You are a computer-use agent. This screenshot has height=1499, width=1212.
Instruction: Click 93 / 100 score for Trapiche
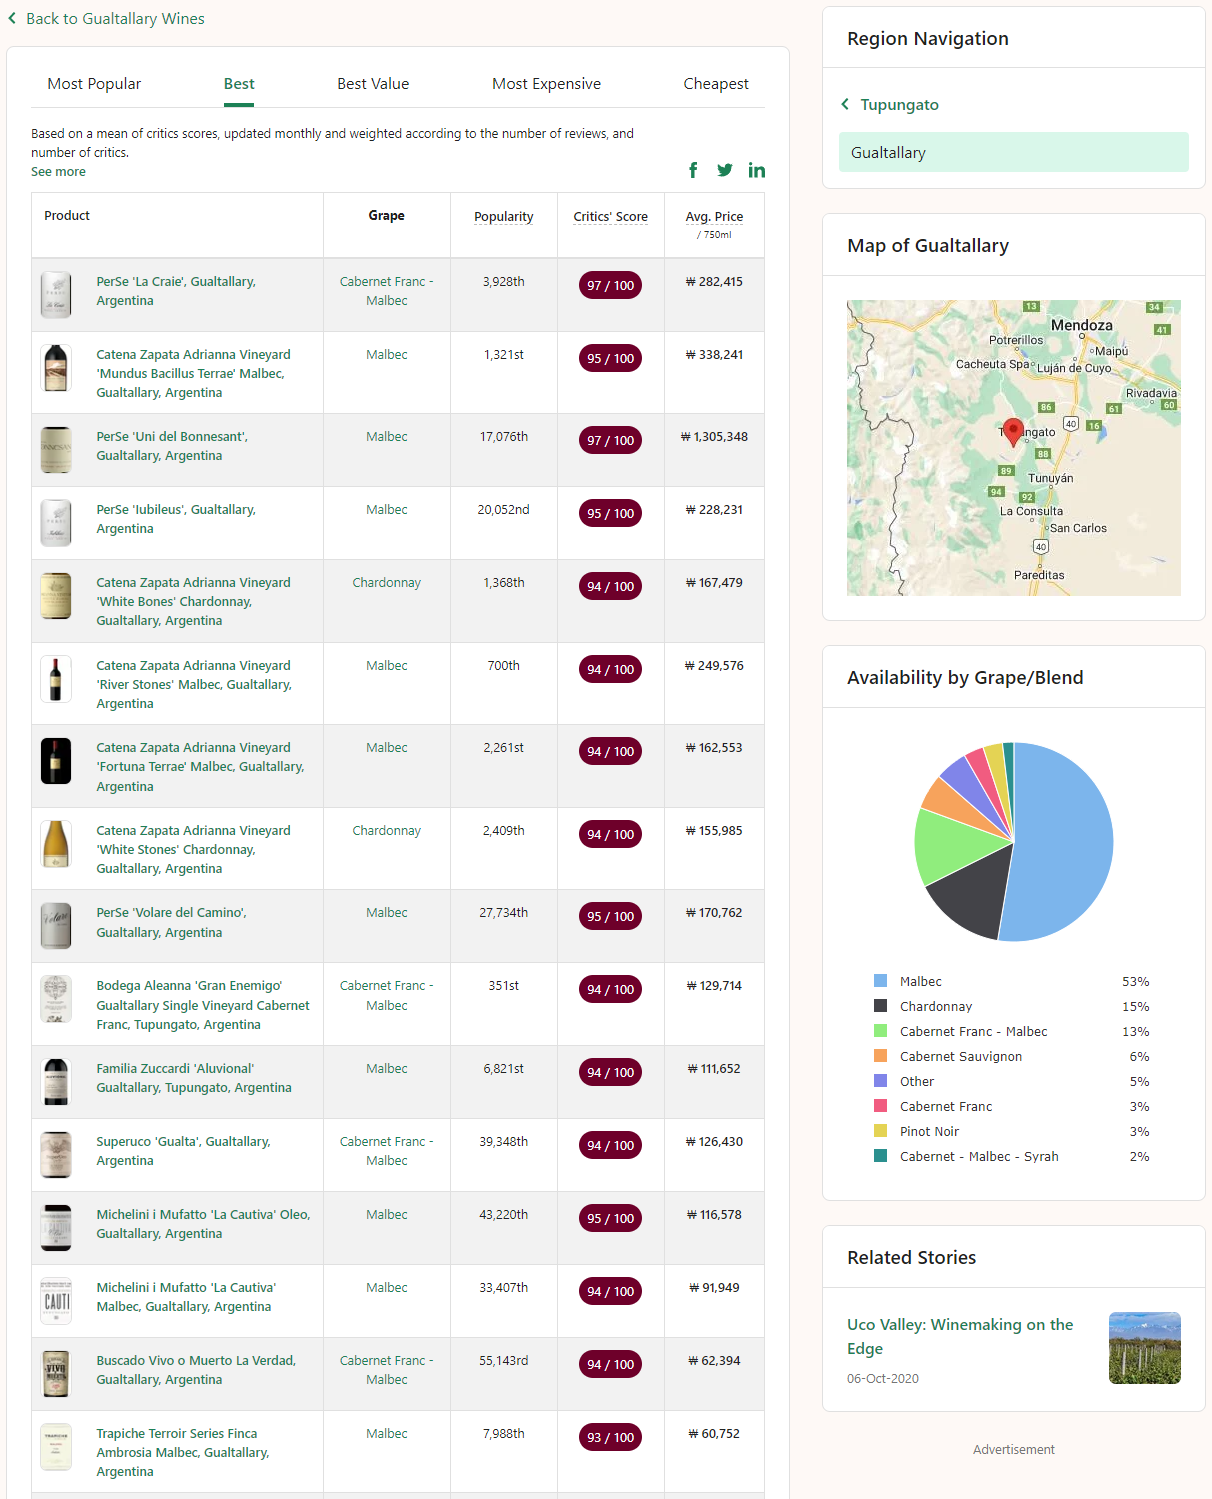tap(610, 1437)
